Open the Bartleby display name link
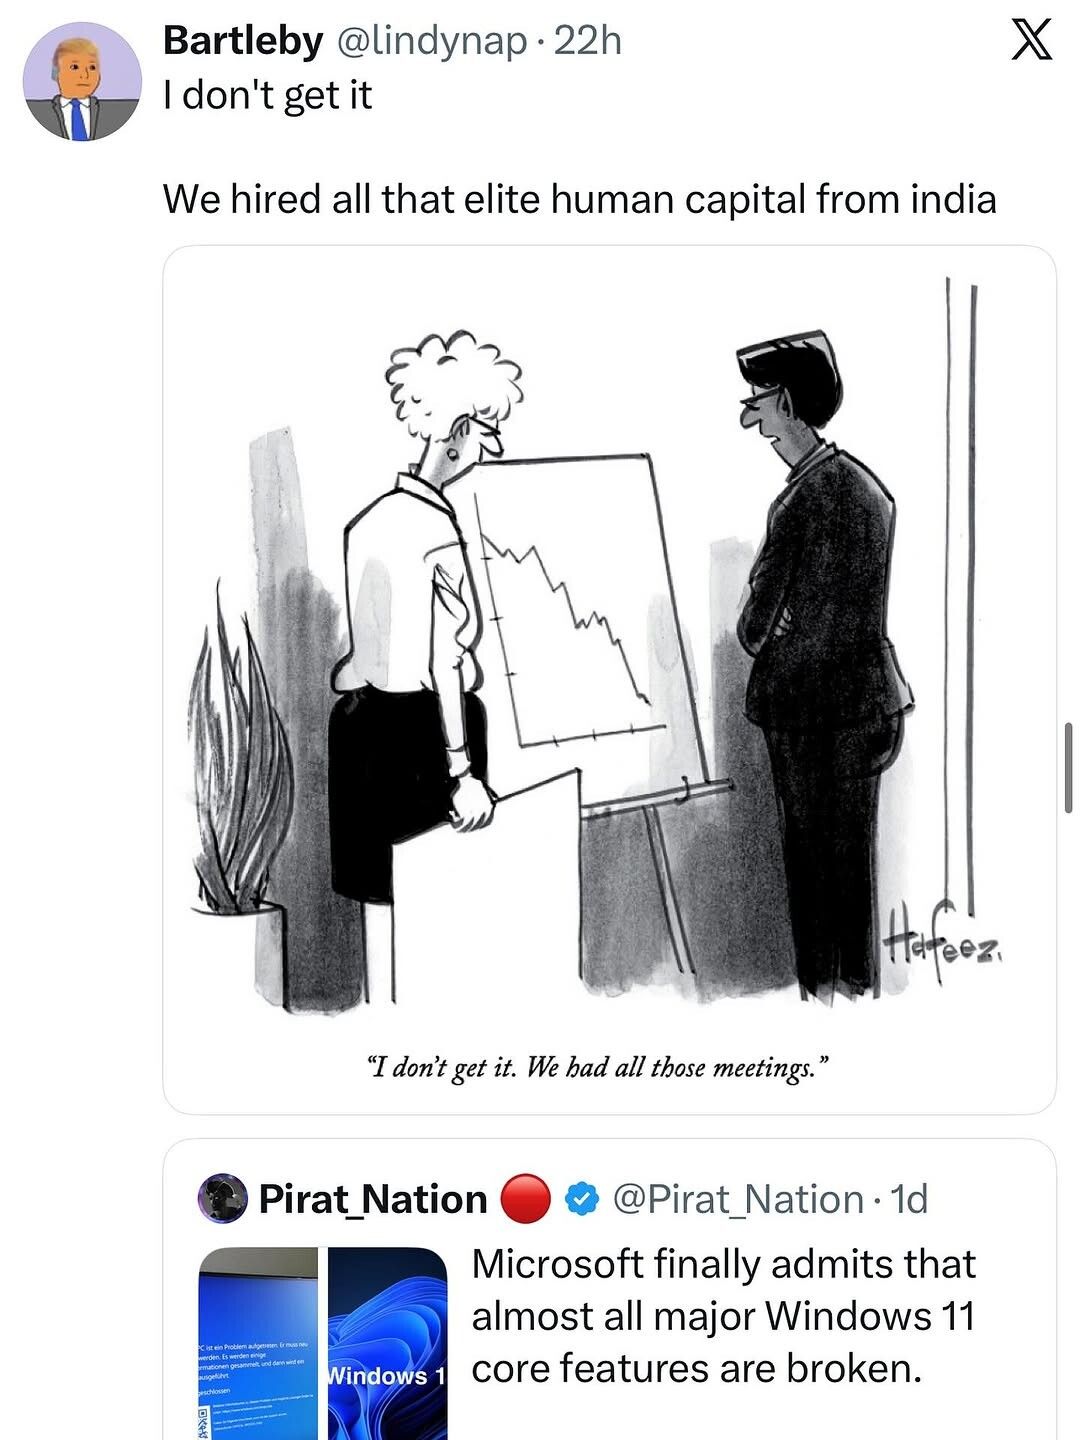 (243, 41)
